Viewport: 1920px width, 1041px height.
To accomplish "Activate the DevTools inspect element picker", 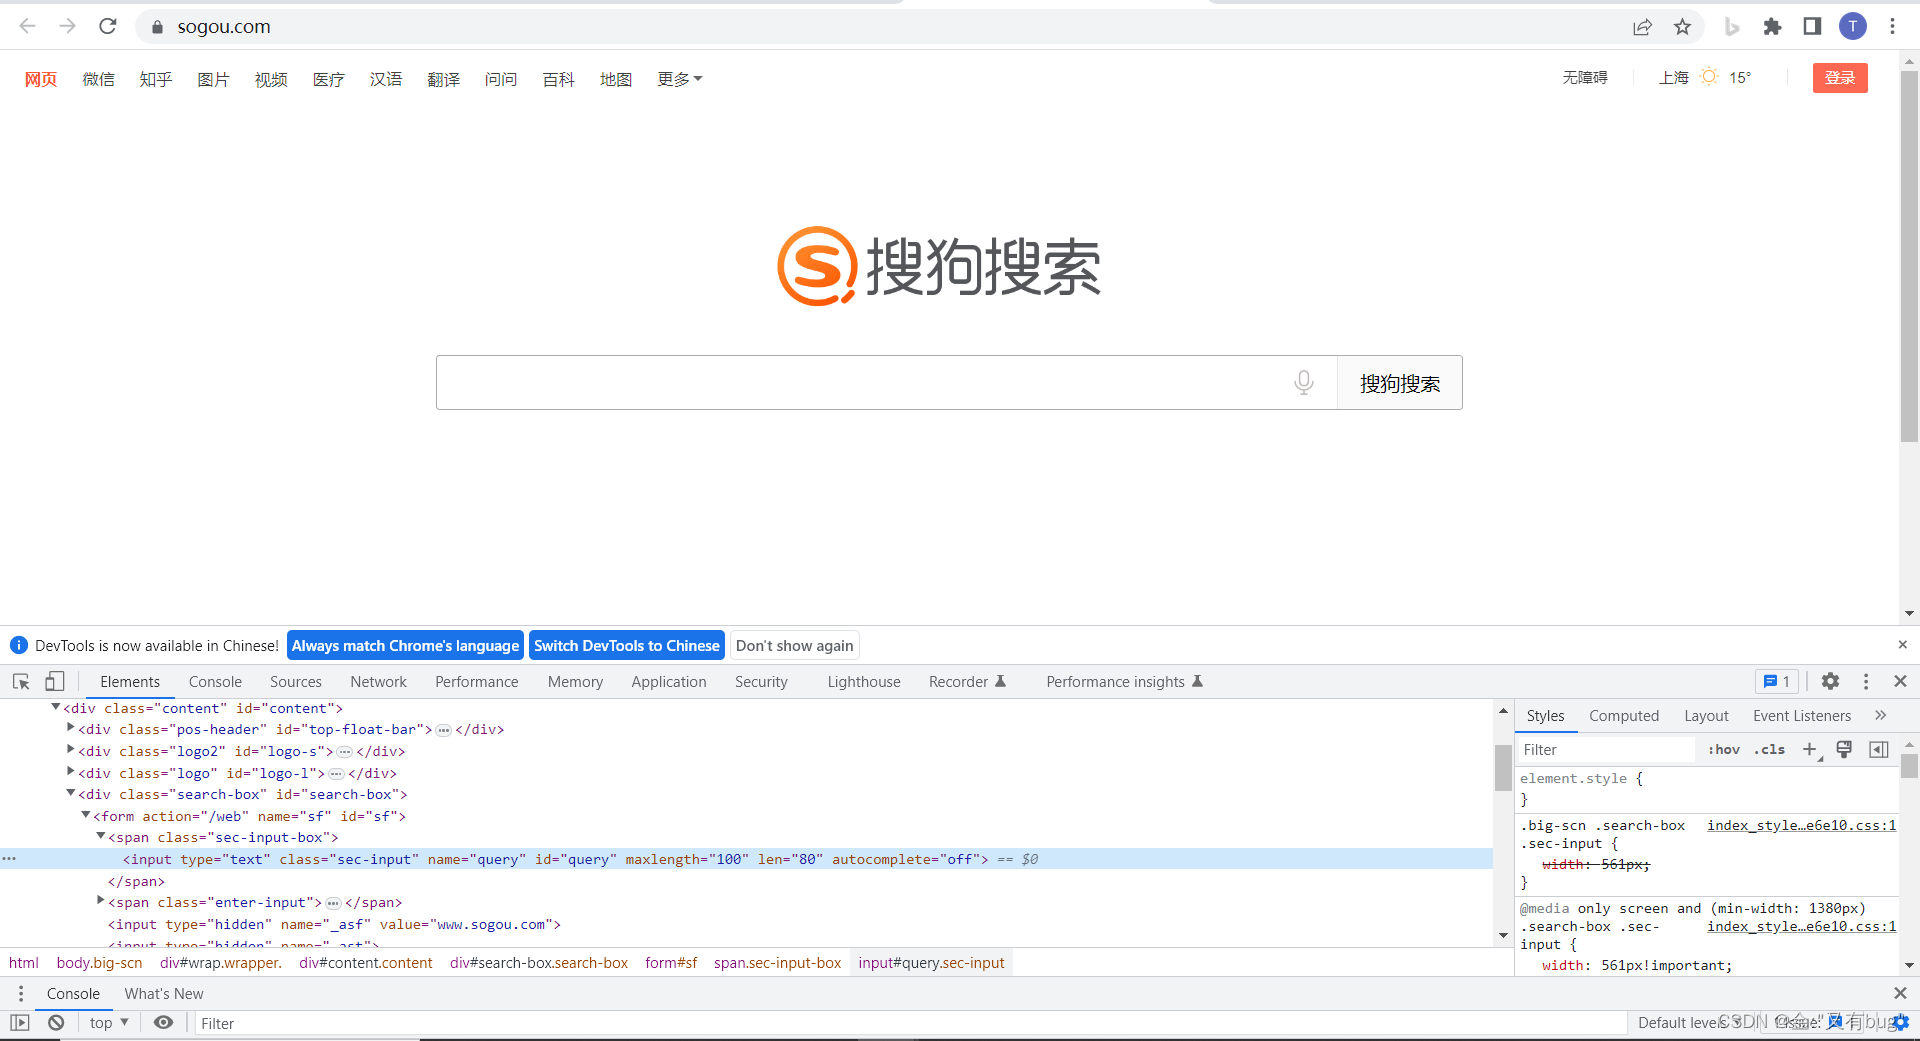I will point(21,681).
